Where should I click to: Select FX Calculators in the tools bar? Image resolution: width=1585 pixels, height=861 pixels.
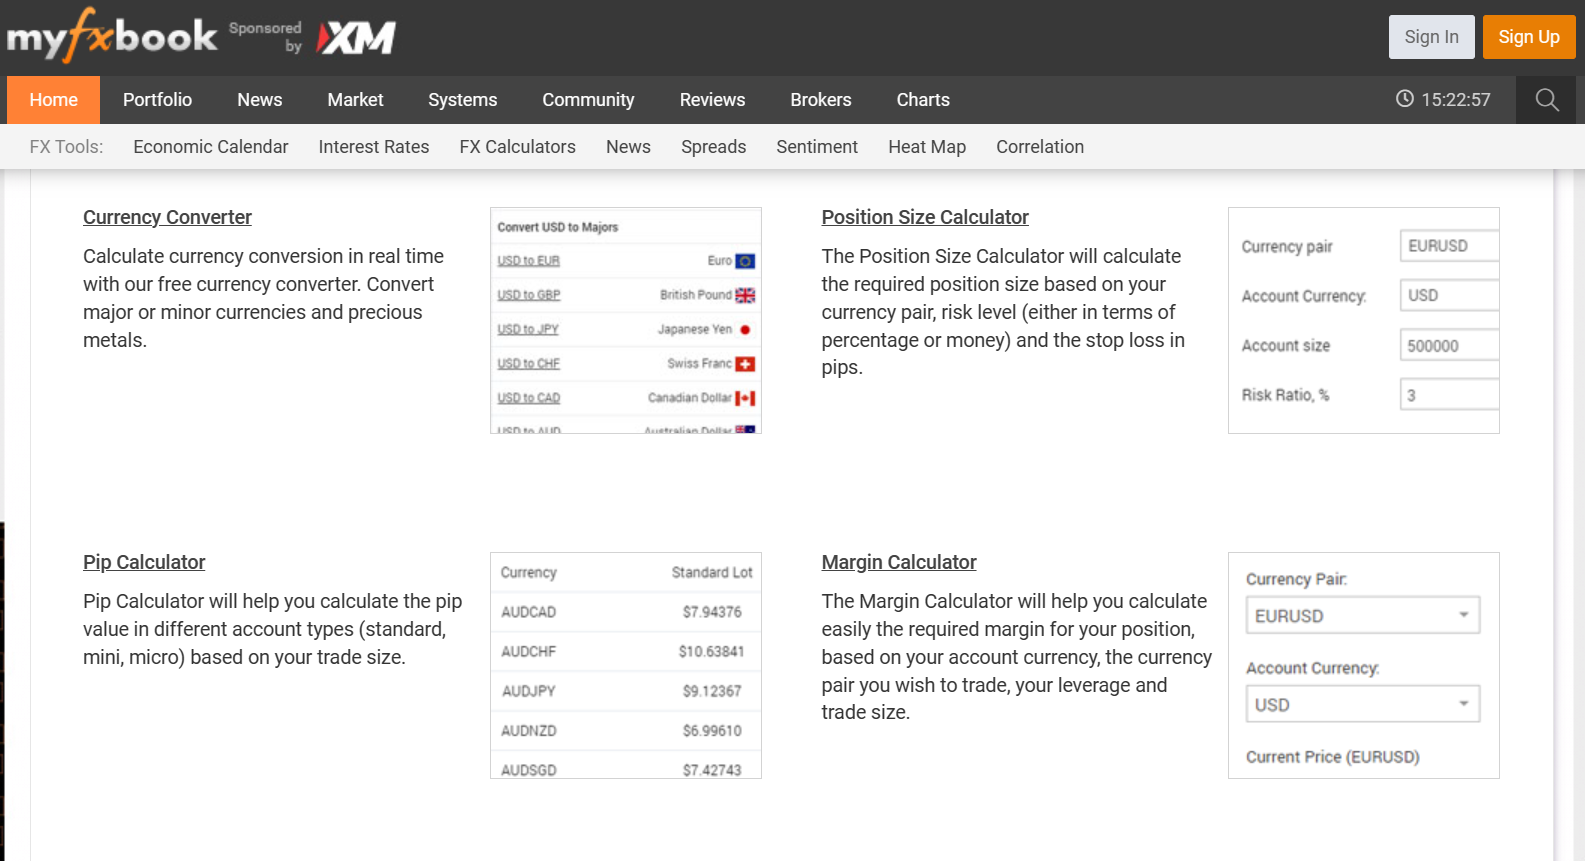coord(517,147)
